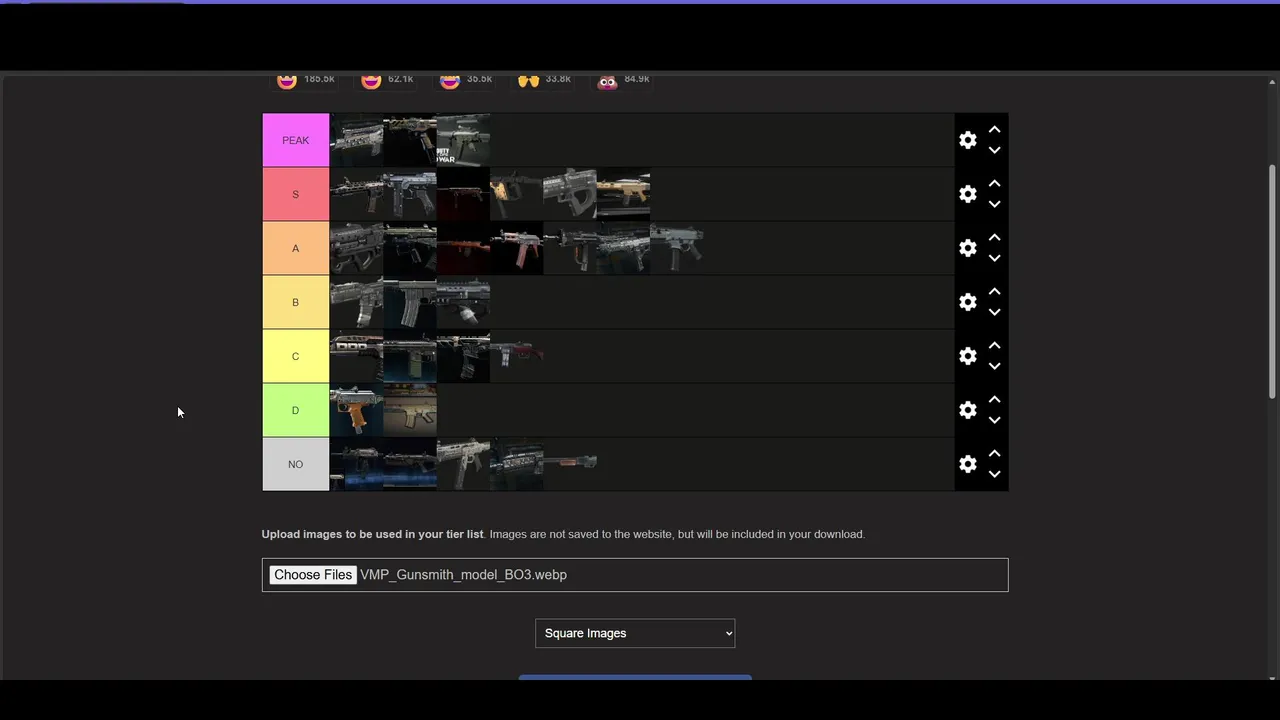1280x720 pixels.
Task: Select tan SMG on beige background in D row
Action: [x=410, y=410]
